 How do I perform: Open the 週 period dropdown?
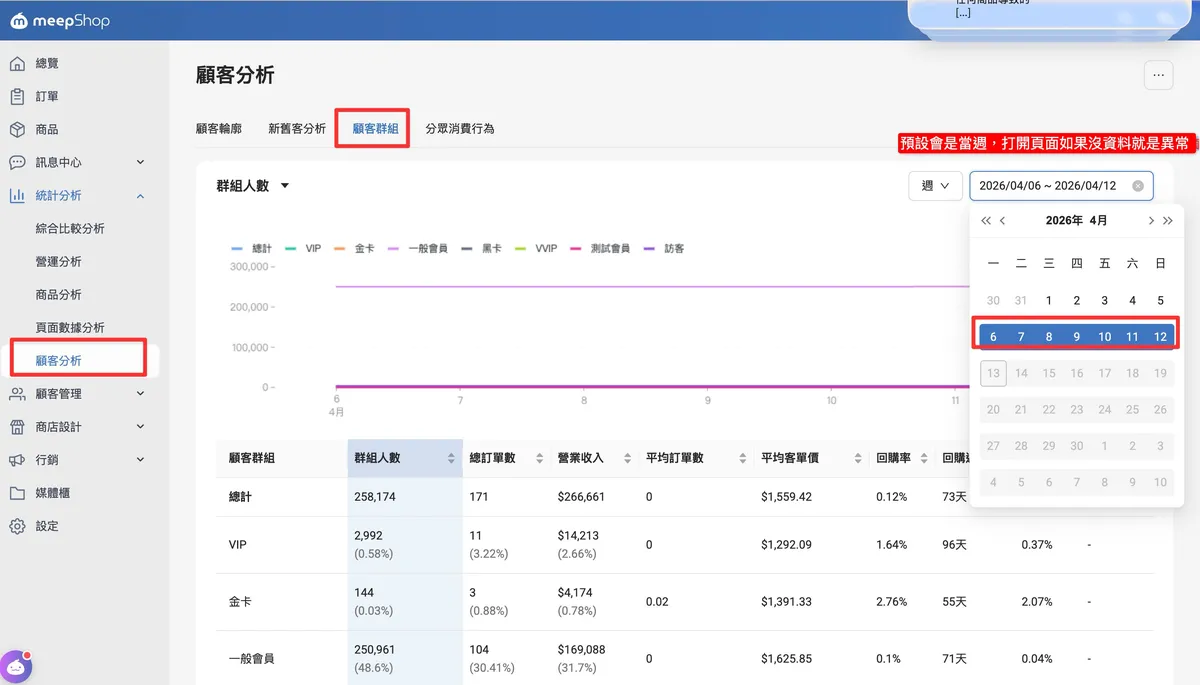[x=935, y=186]
